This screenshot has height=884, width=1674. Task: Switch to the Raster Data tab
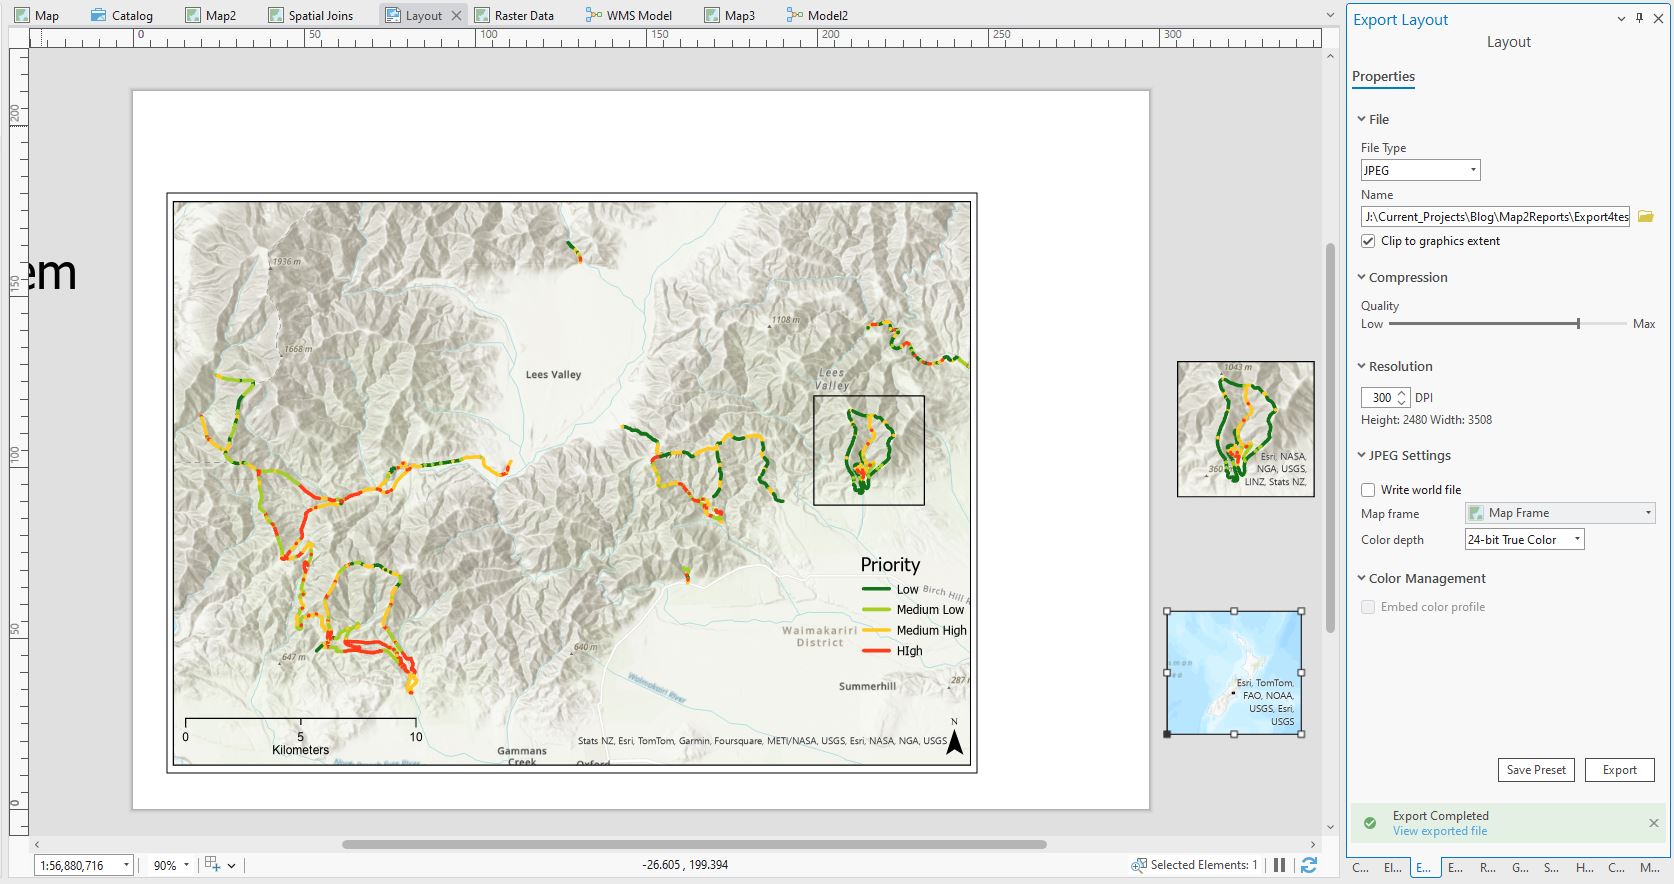[x=523, y=15]
